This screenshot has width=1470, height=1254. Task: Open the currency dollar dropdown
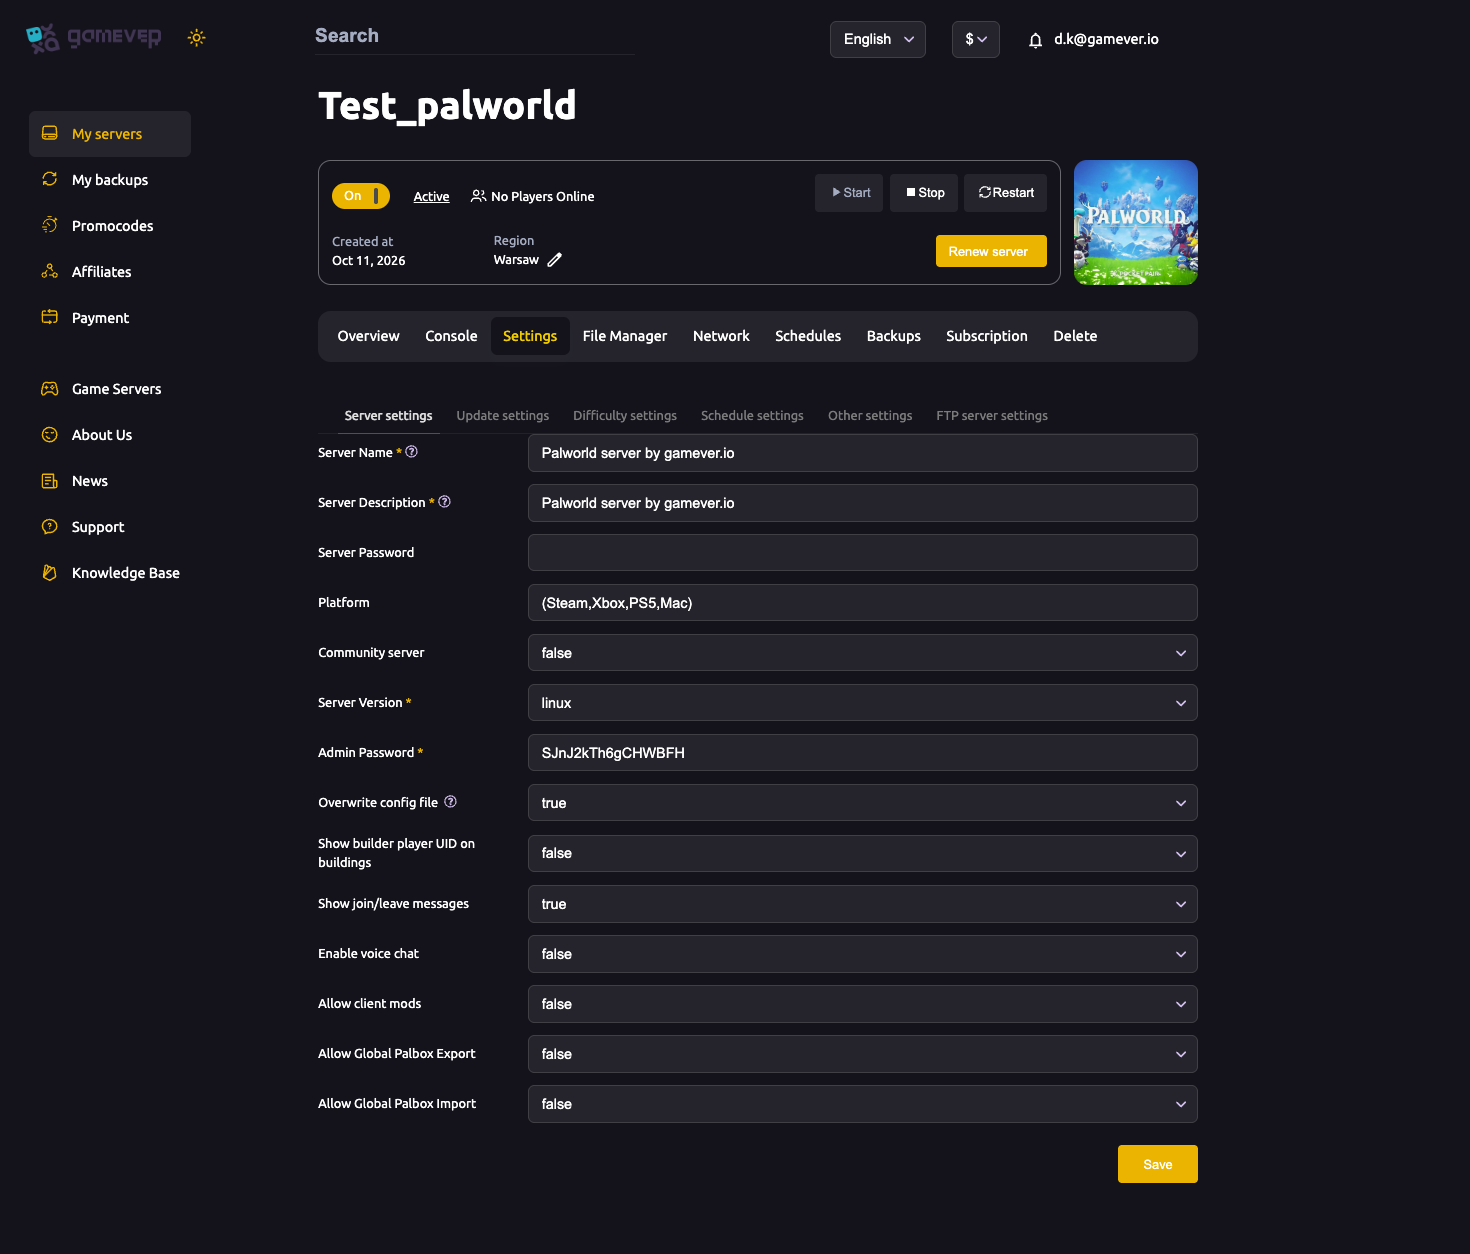click(976, 39)
